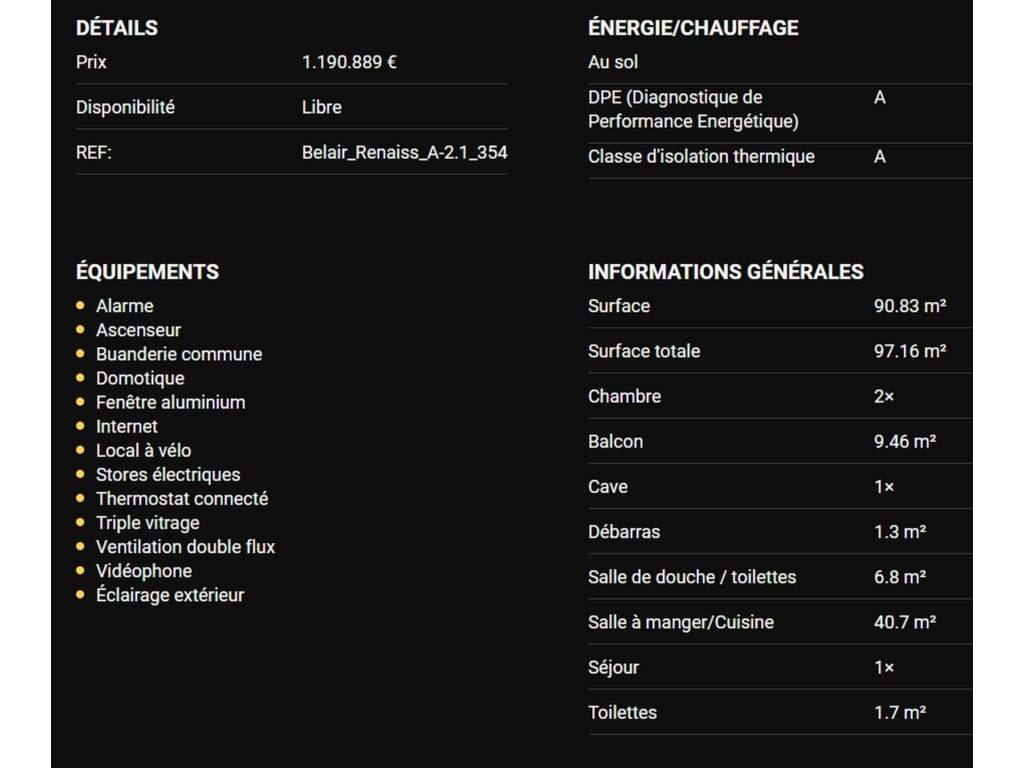Click the Disponibilité value Libre
The height and width of the screenshot is (768, 1024).
click(321, 107)
